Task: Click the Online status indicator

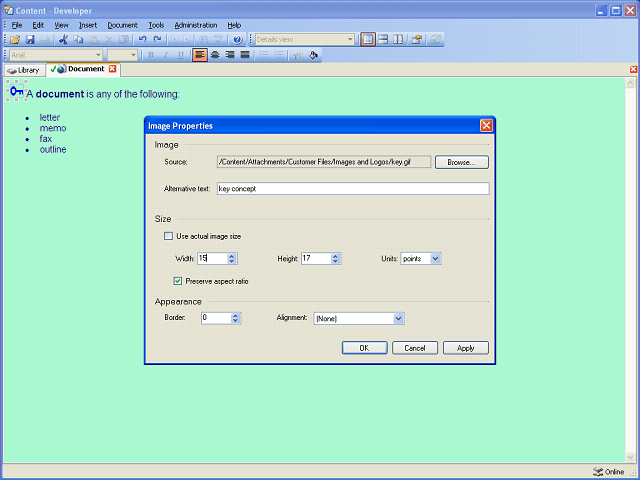Action: pyautogui.click(x=609, y=472)
